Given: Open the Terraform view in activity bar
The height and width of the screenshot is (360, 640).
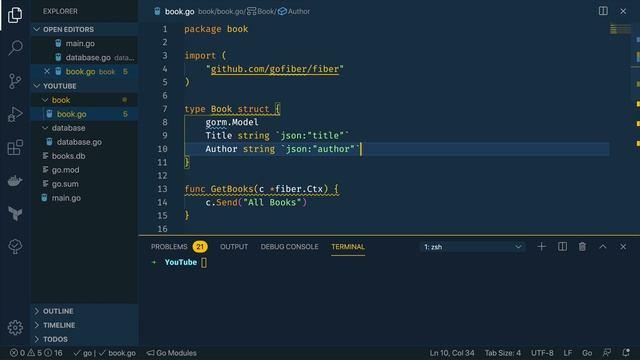Looking at the screenshot, I should pyautogui.click(x=15, y=213).
